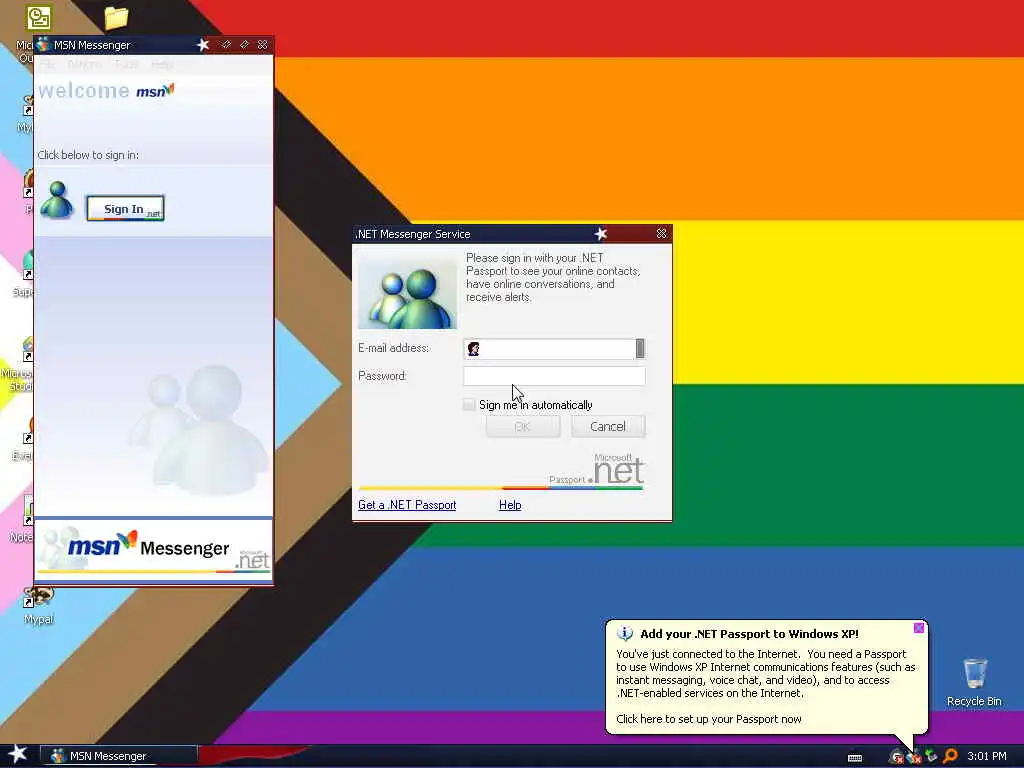This screenshot has height=768, width=1024.
Task: Click the keyboard icon in the taskbar
Action: (x=855, y=758)
